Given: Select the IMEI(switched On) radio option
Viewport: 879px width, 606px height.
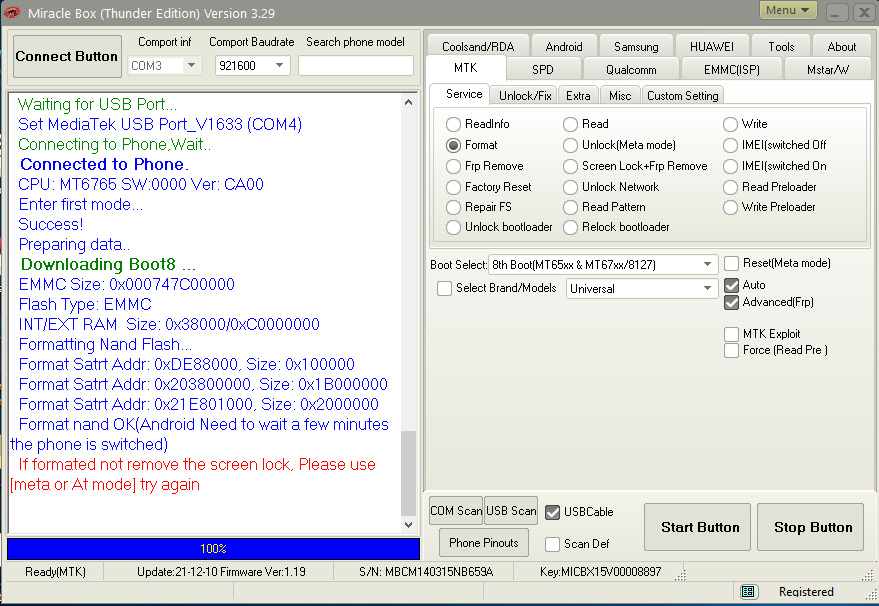Looking at the screenshot, I should 730,166.
